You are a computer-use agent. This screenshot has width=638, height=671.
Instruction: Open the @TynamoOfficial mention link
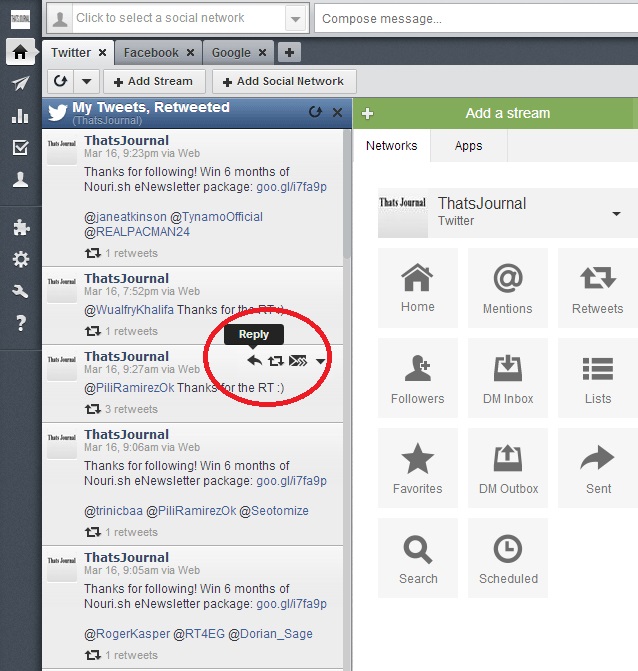tap(217, 217)
